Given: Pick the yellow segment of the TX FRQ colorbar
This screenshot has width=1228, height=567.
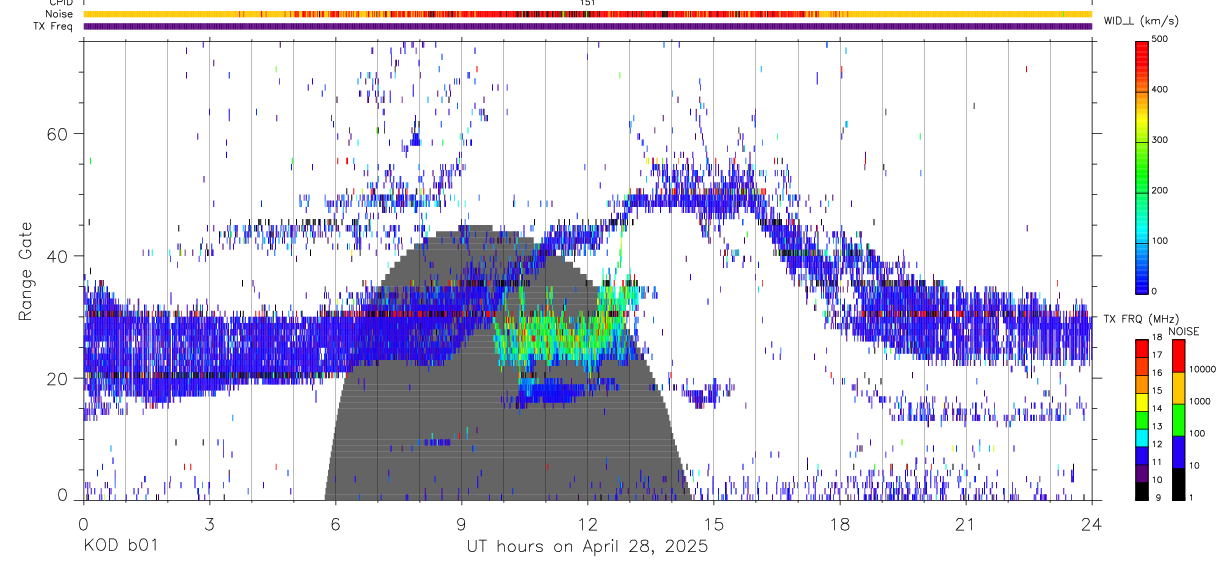Looking at the screenshot, I should (x=1141, y=402).
